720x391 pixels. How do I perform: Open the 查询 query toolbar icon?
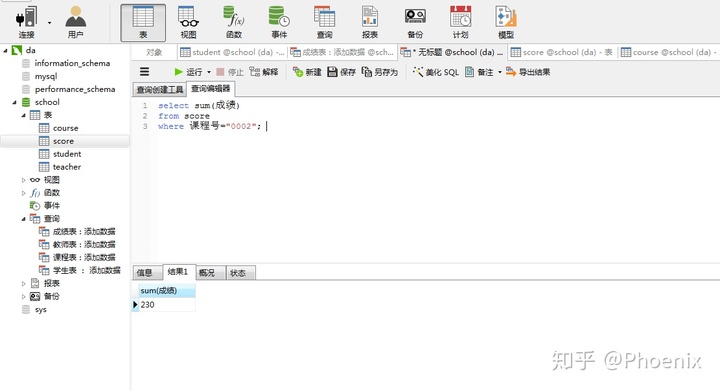coord(324,22)
